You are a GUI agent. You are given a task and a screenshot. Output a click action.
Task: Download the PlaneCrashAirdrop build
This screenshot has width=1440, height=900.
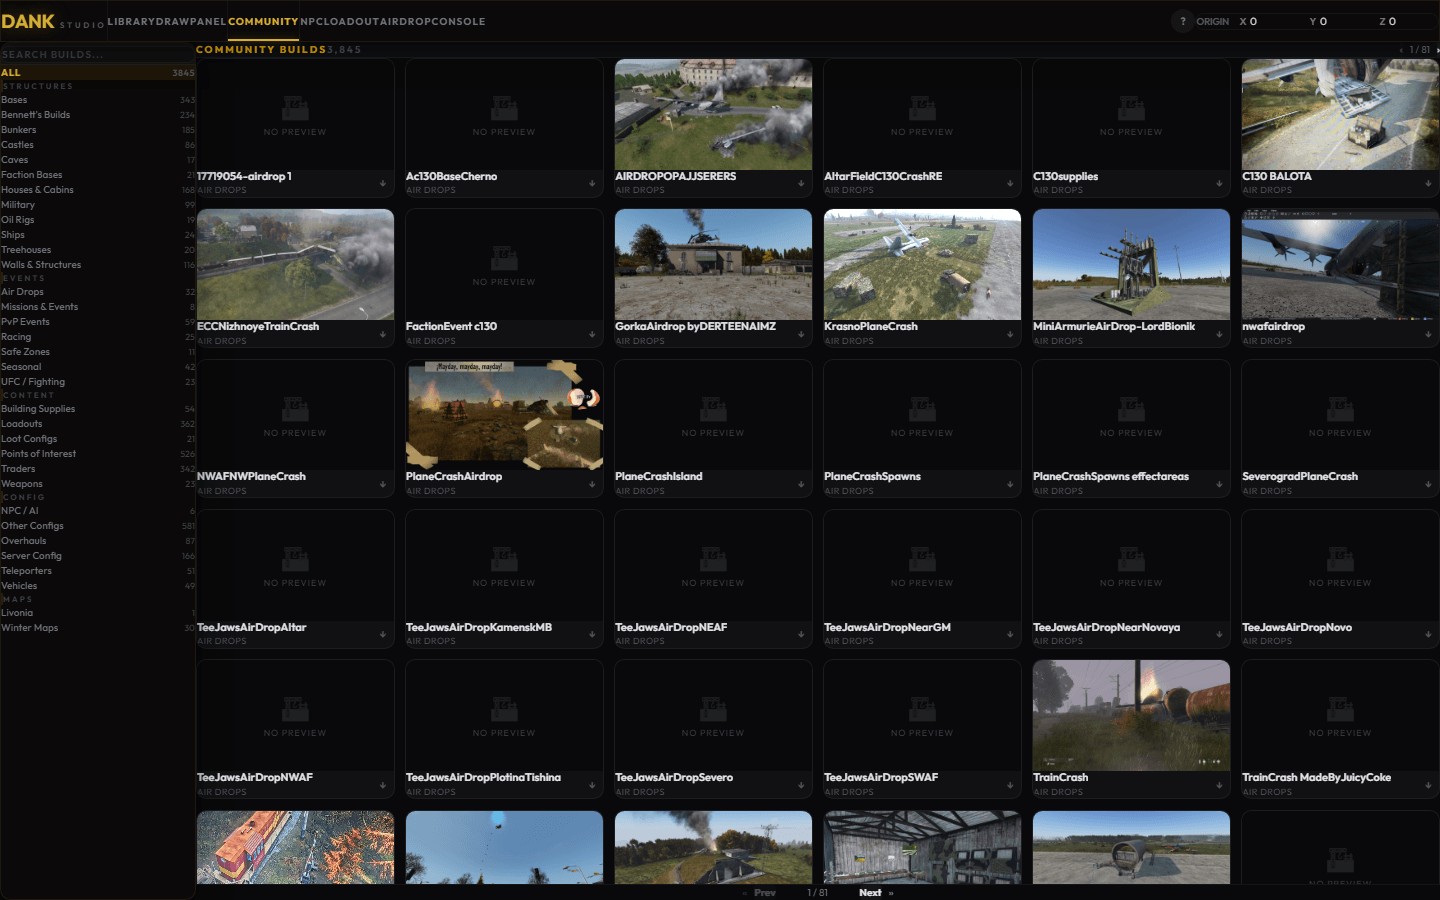[x=592, y=484]
